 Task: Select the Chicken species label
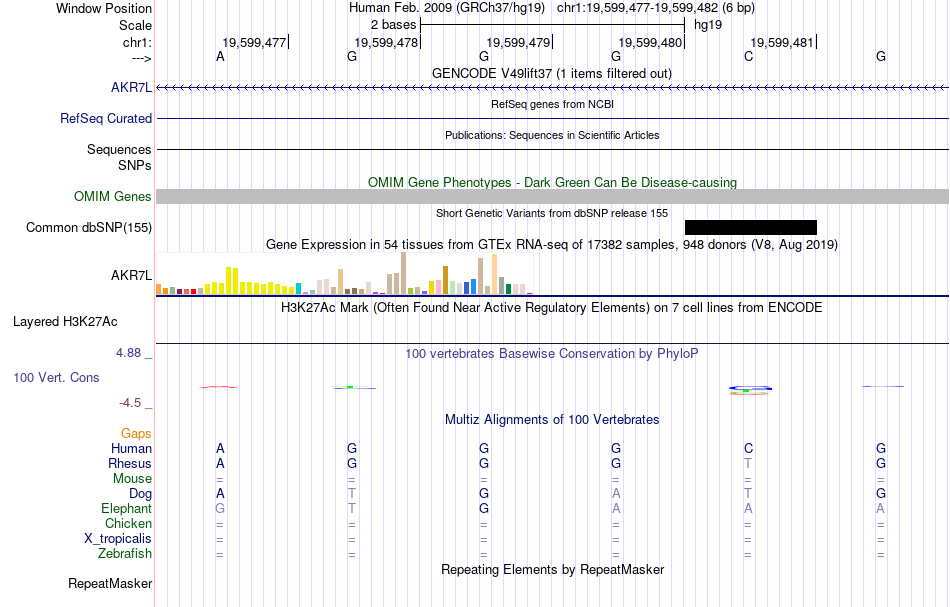click(x=128, y=524)
